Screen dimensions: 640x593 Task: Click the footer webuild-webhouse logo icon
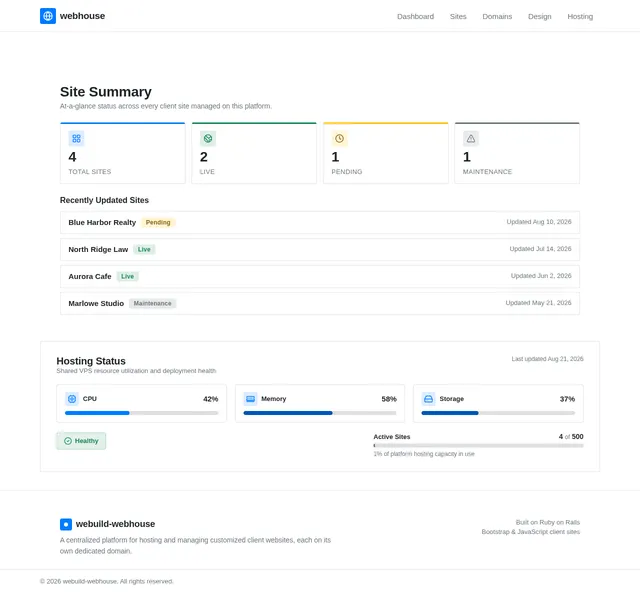(x=66, y=524)
